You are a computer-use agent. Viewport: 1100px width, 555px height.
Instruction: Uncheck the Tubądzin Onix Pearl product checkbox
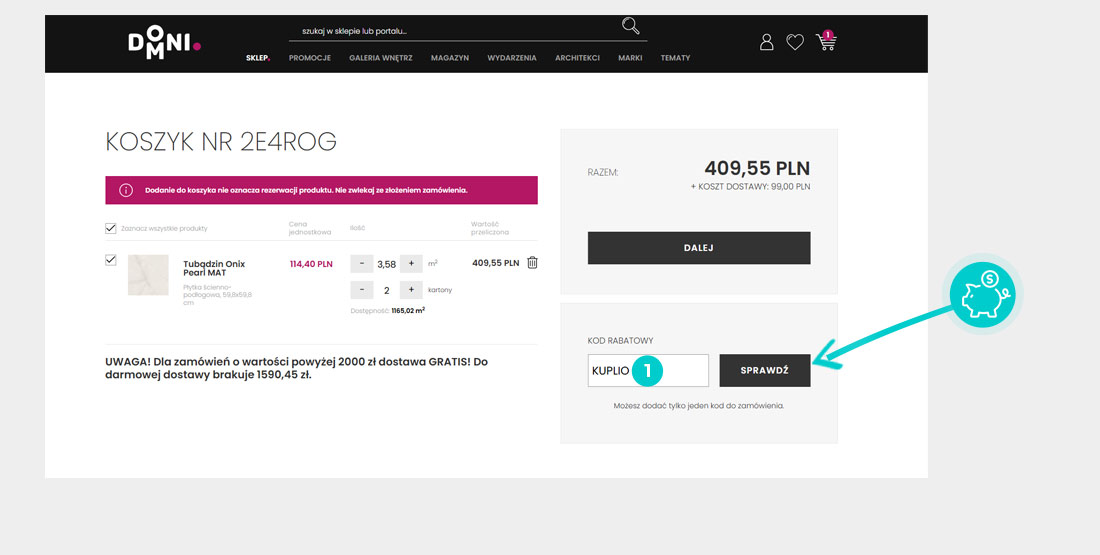[x=111, y=260]
